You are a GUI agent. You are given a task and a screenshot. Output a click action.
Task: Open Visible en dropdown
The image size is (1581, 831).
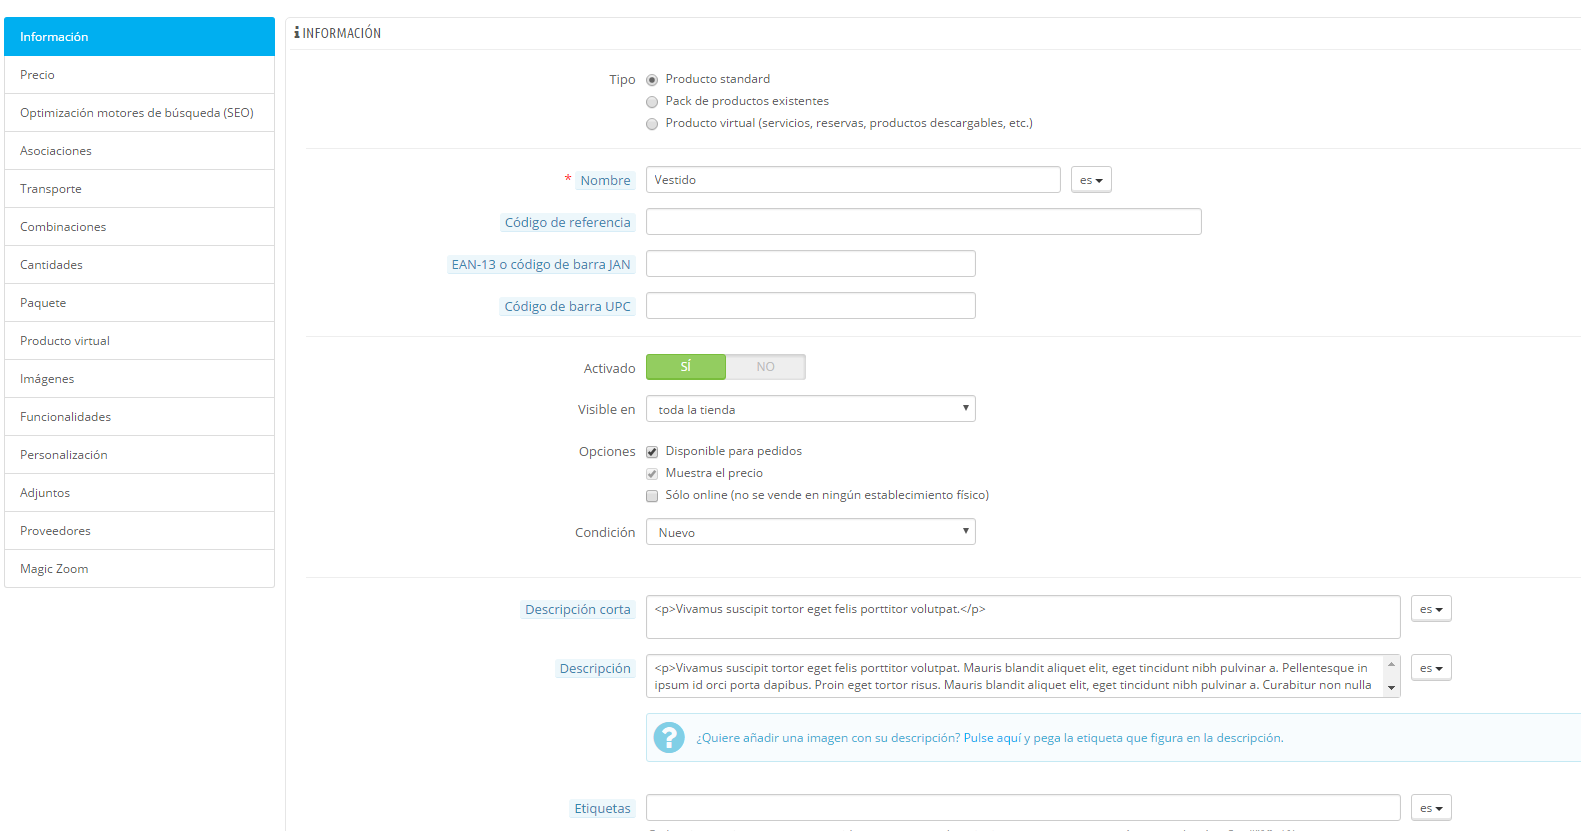pos(811,409)
